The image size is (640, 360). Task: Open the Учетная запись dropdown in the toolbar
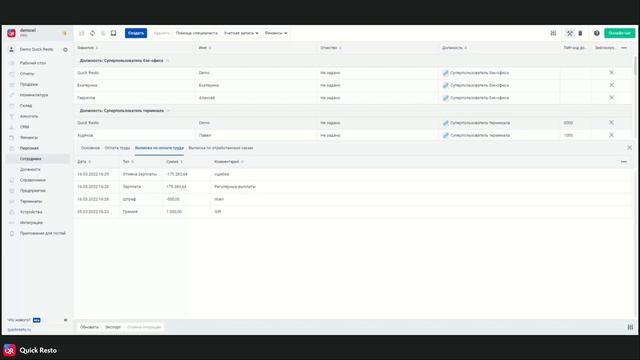click(x=241, y=33)
